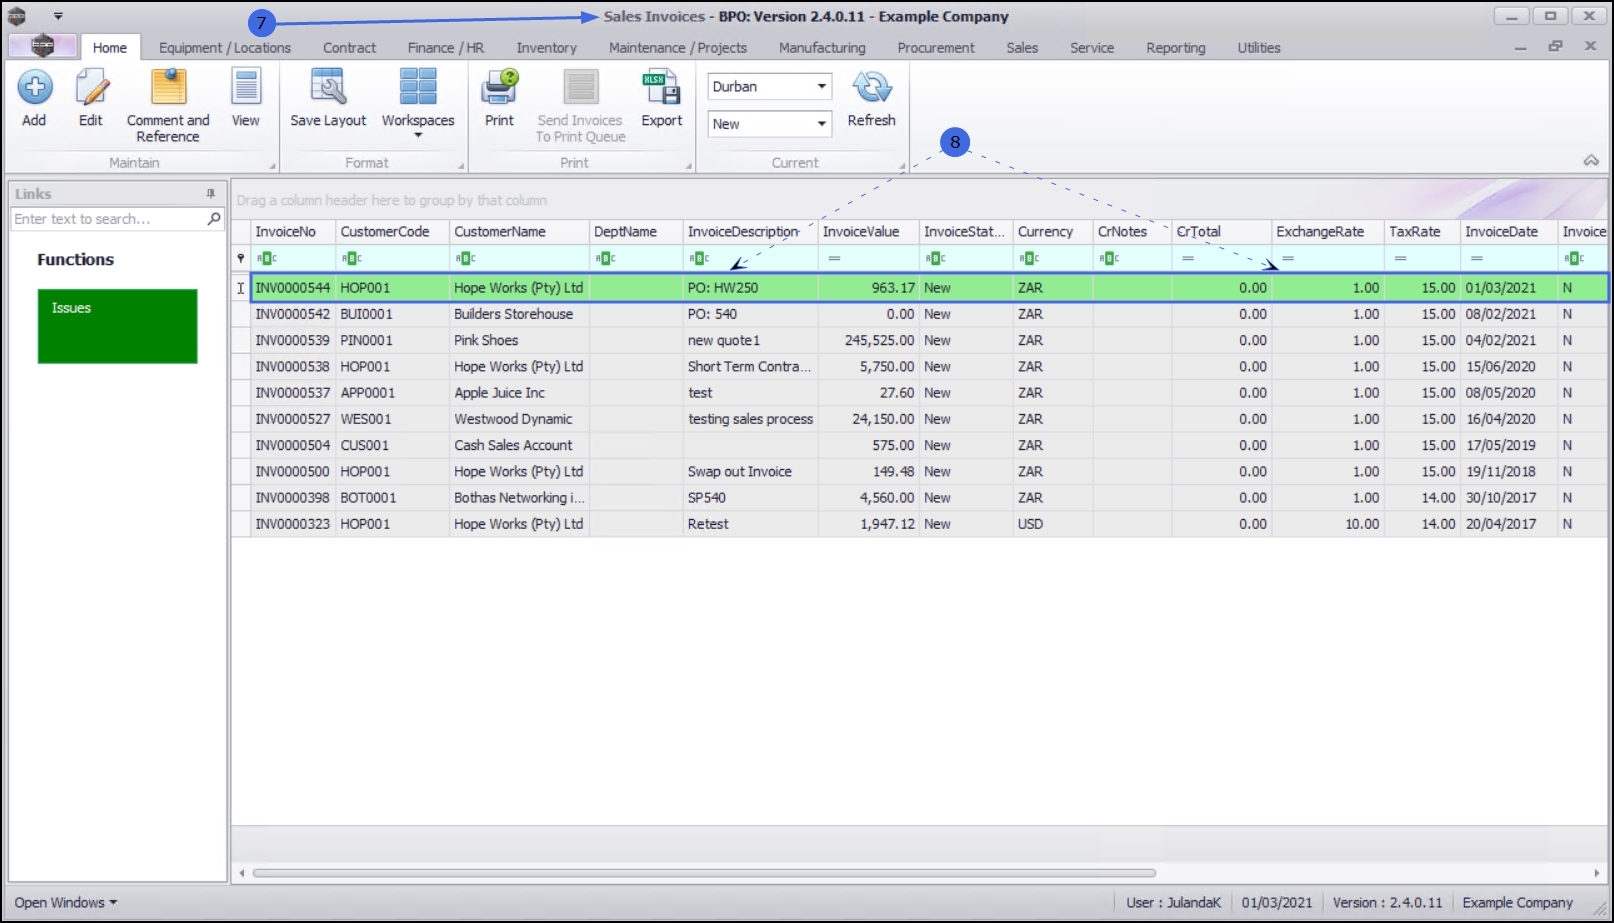The width and height of the screenshot is (1614, 923).
Task: Sort by the InvoiceDate column header
Action: pyautogui.click(x=1509, y=232)
